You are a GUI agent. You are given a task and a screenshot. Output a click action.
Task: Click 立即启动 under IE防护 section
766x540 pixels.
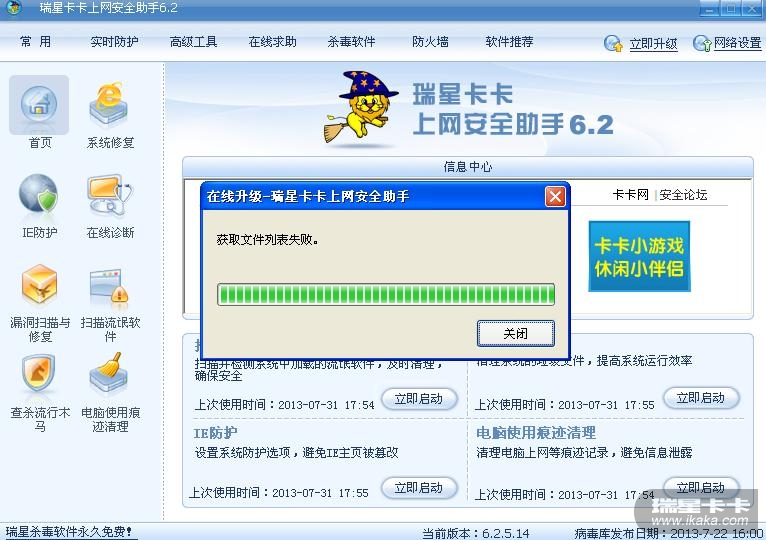click(419, 488)
